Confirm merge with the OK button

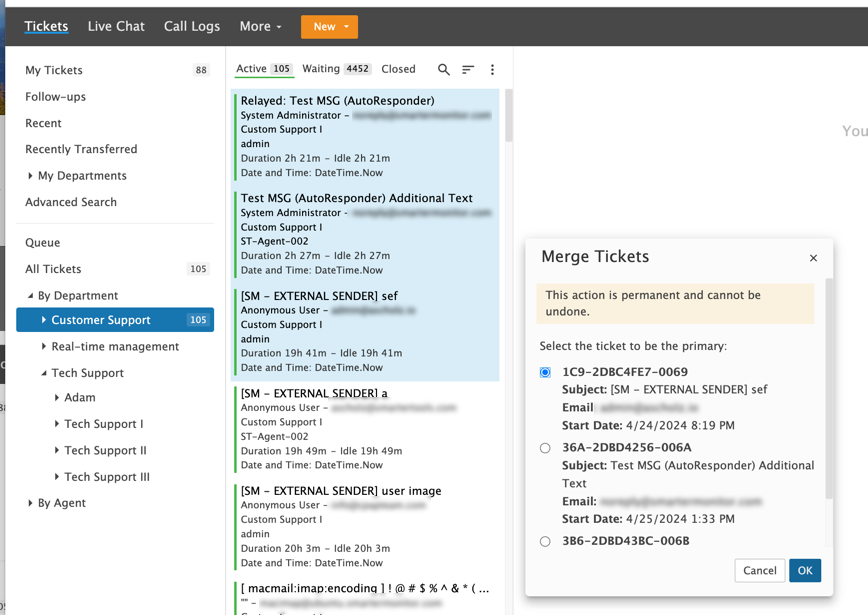804,570
